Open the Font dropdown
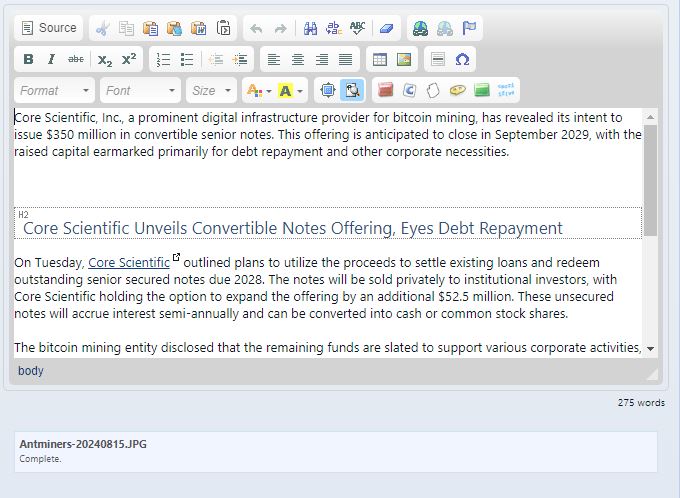 pyautogui.click(x=140, y=90)
